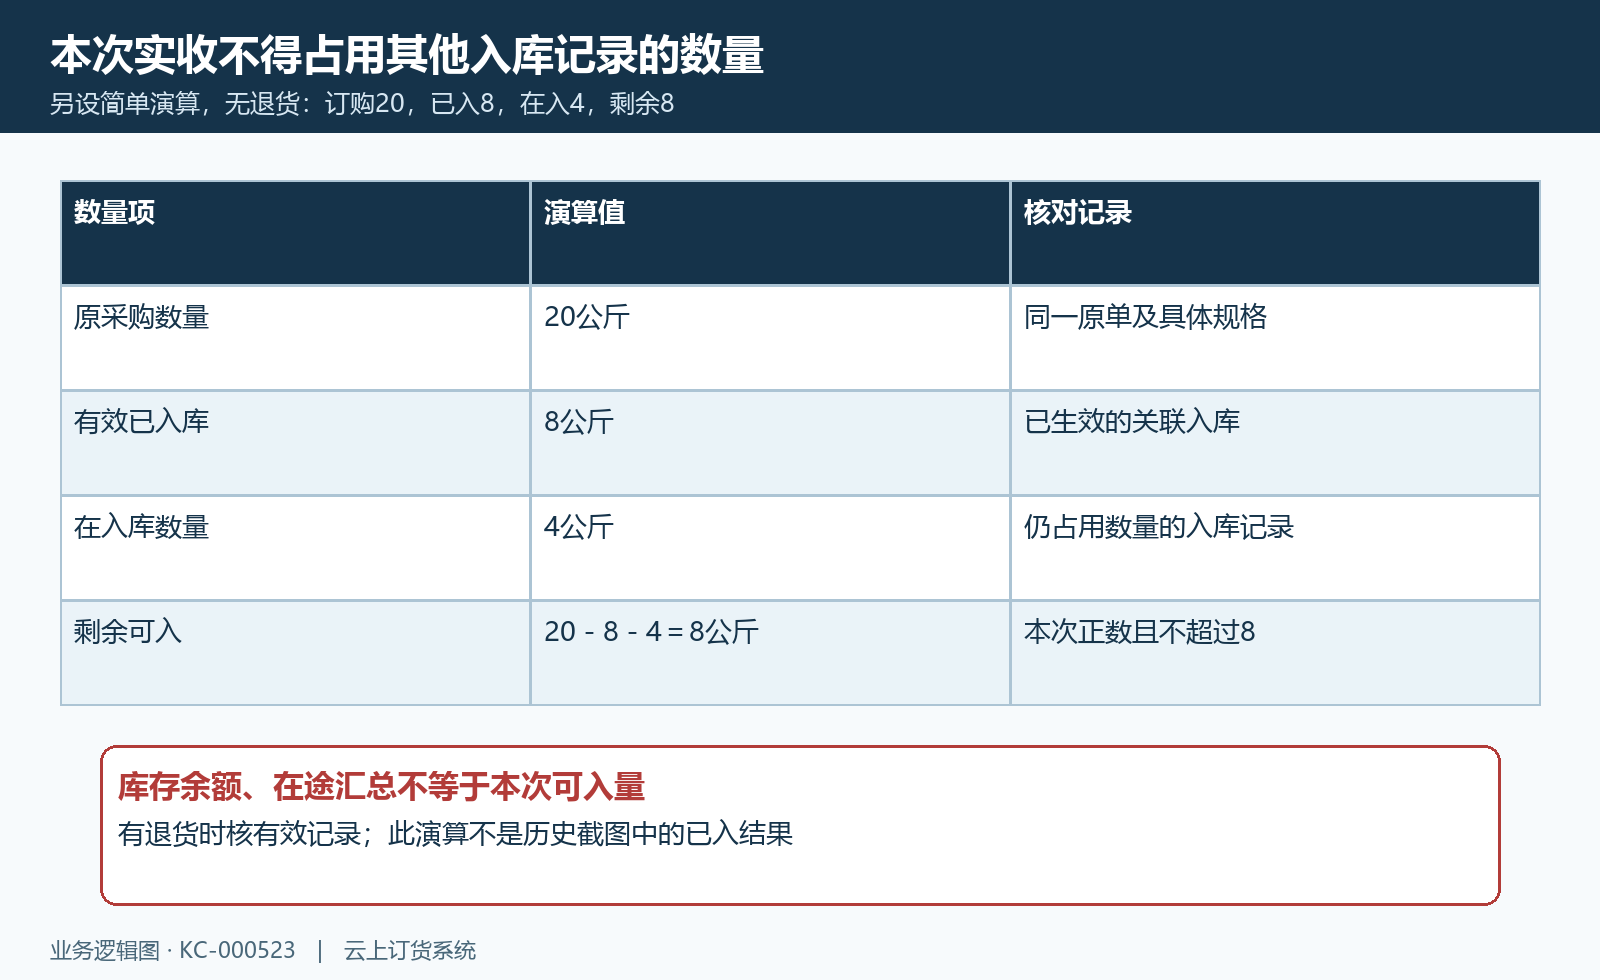
Task: Click the note starting with 有退货时核有效记录
Action: 455,834
